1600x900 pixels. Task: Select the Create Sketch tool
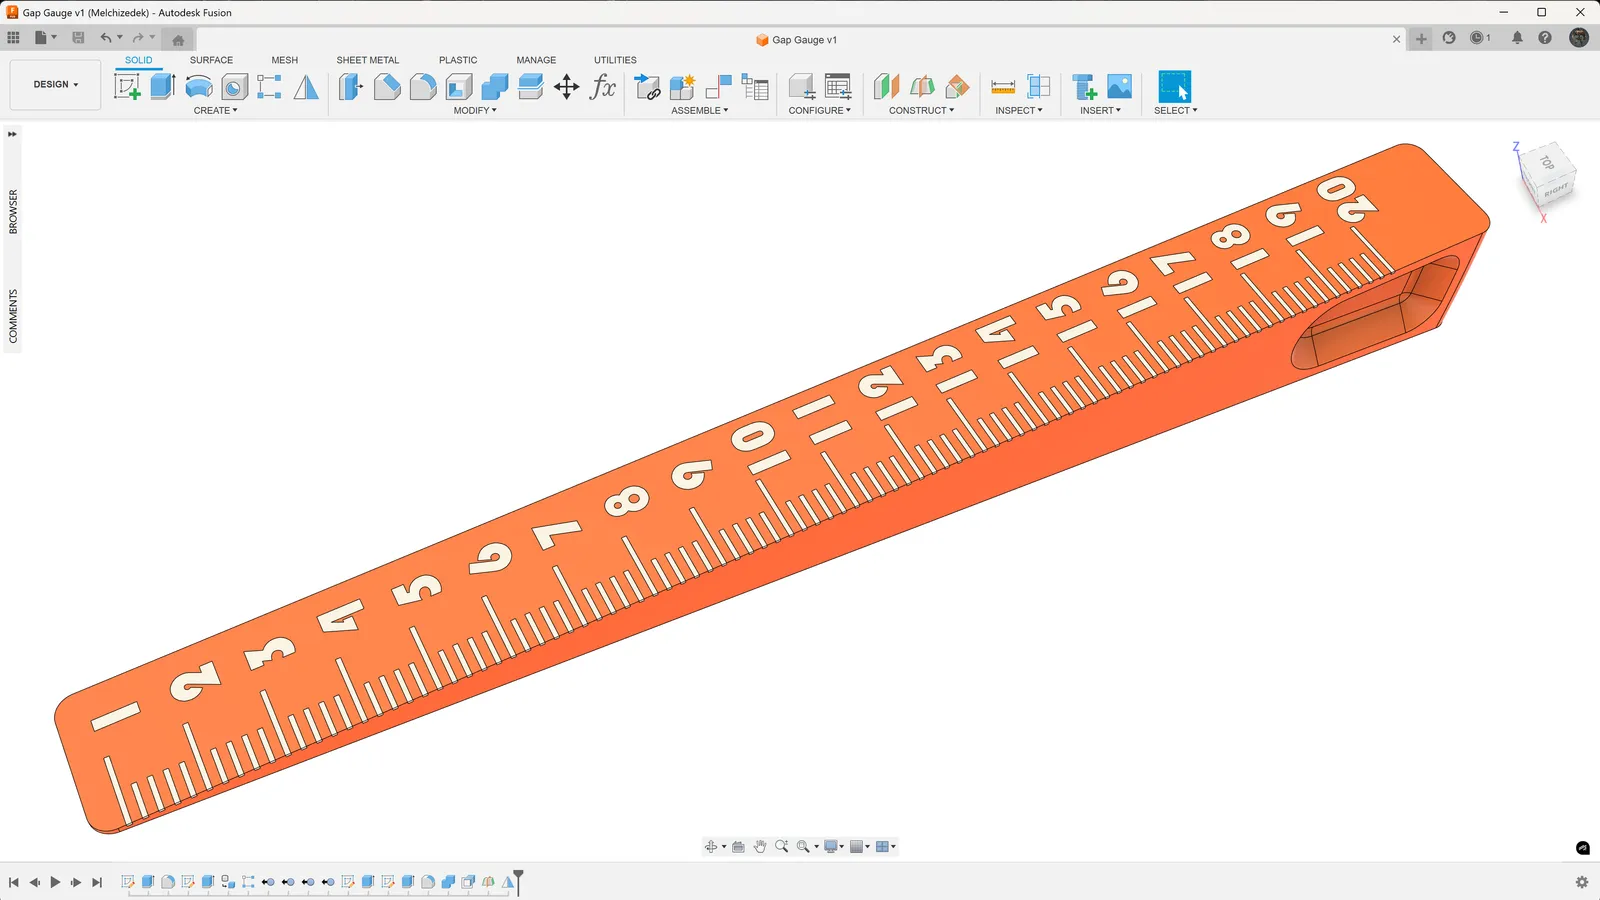tap(127, 87)
